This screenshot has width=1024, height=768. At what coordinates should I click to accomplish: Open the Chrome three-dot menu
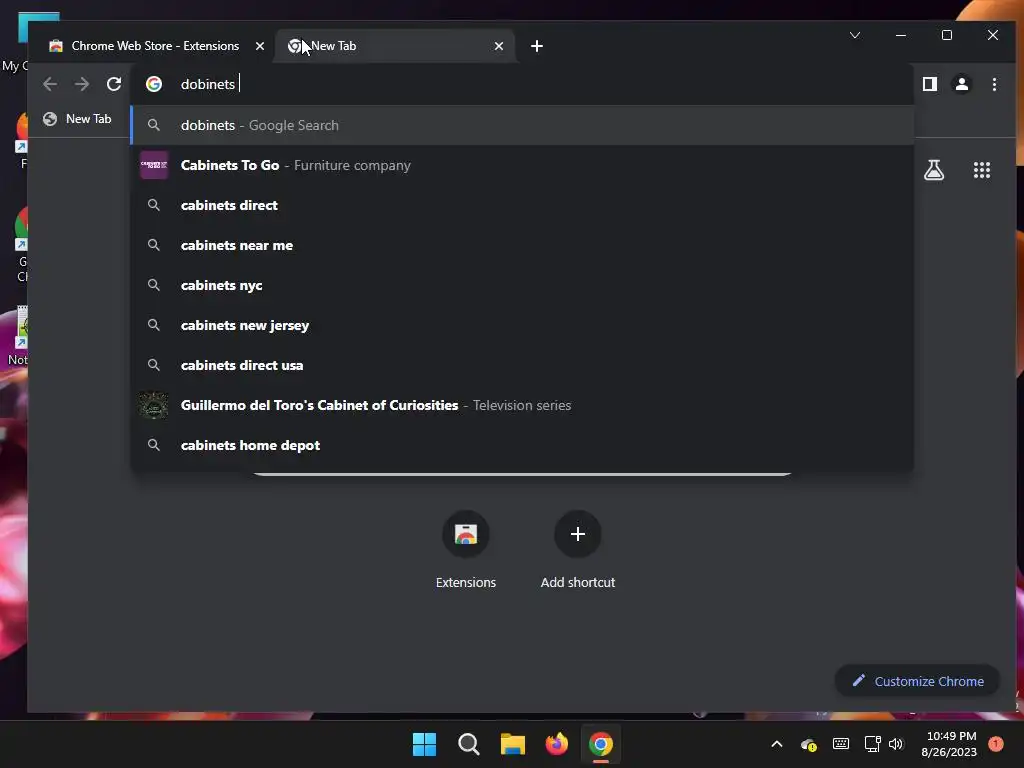click(x=994, y=84)
